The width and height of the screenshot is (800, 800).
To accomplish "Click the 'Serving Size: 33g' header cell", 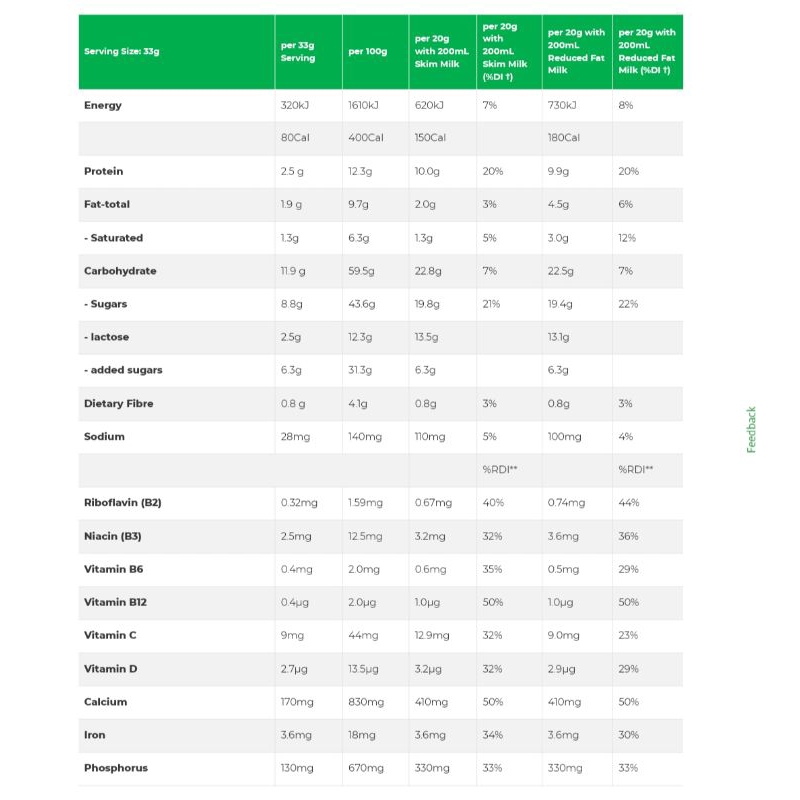I will click(x=121, y=52).
